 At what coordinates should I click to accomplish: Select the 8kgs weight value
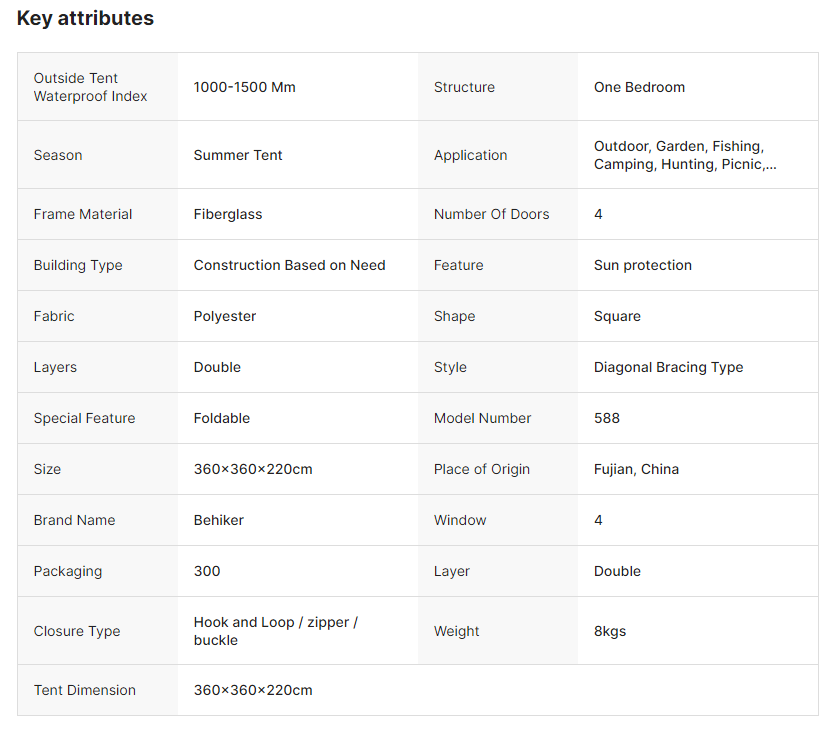point(610,631)
